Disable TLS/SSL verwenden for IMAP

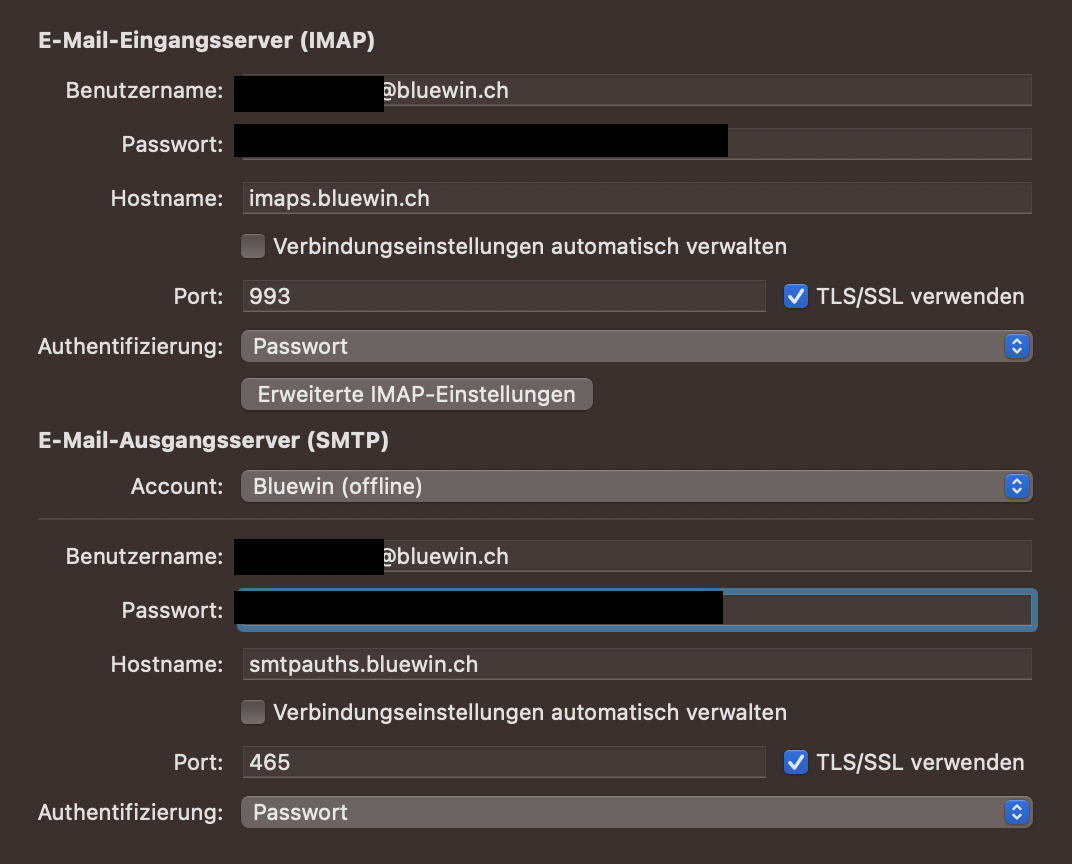(795, 296)
